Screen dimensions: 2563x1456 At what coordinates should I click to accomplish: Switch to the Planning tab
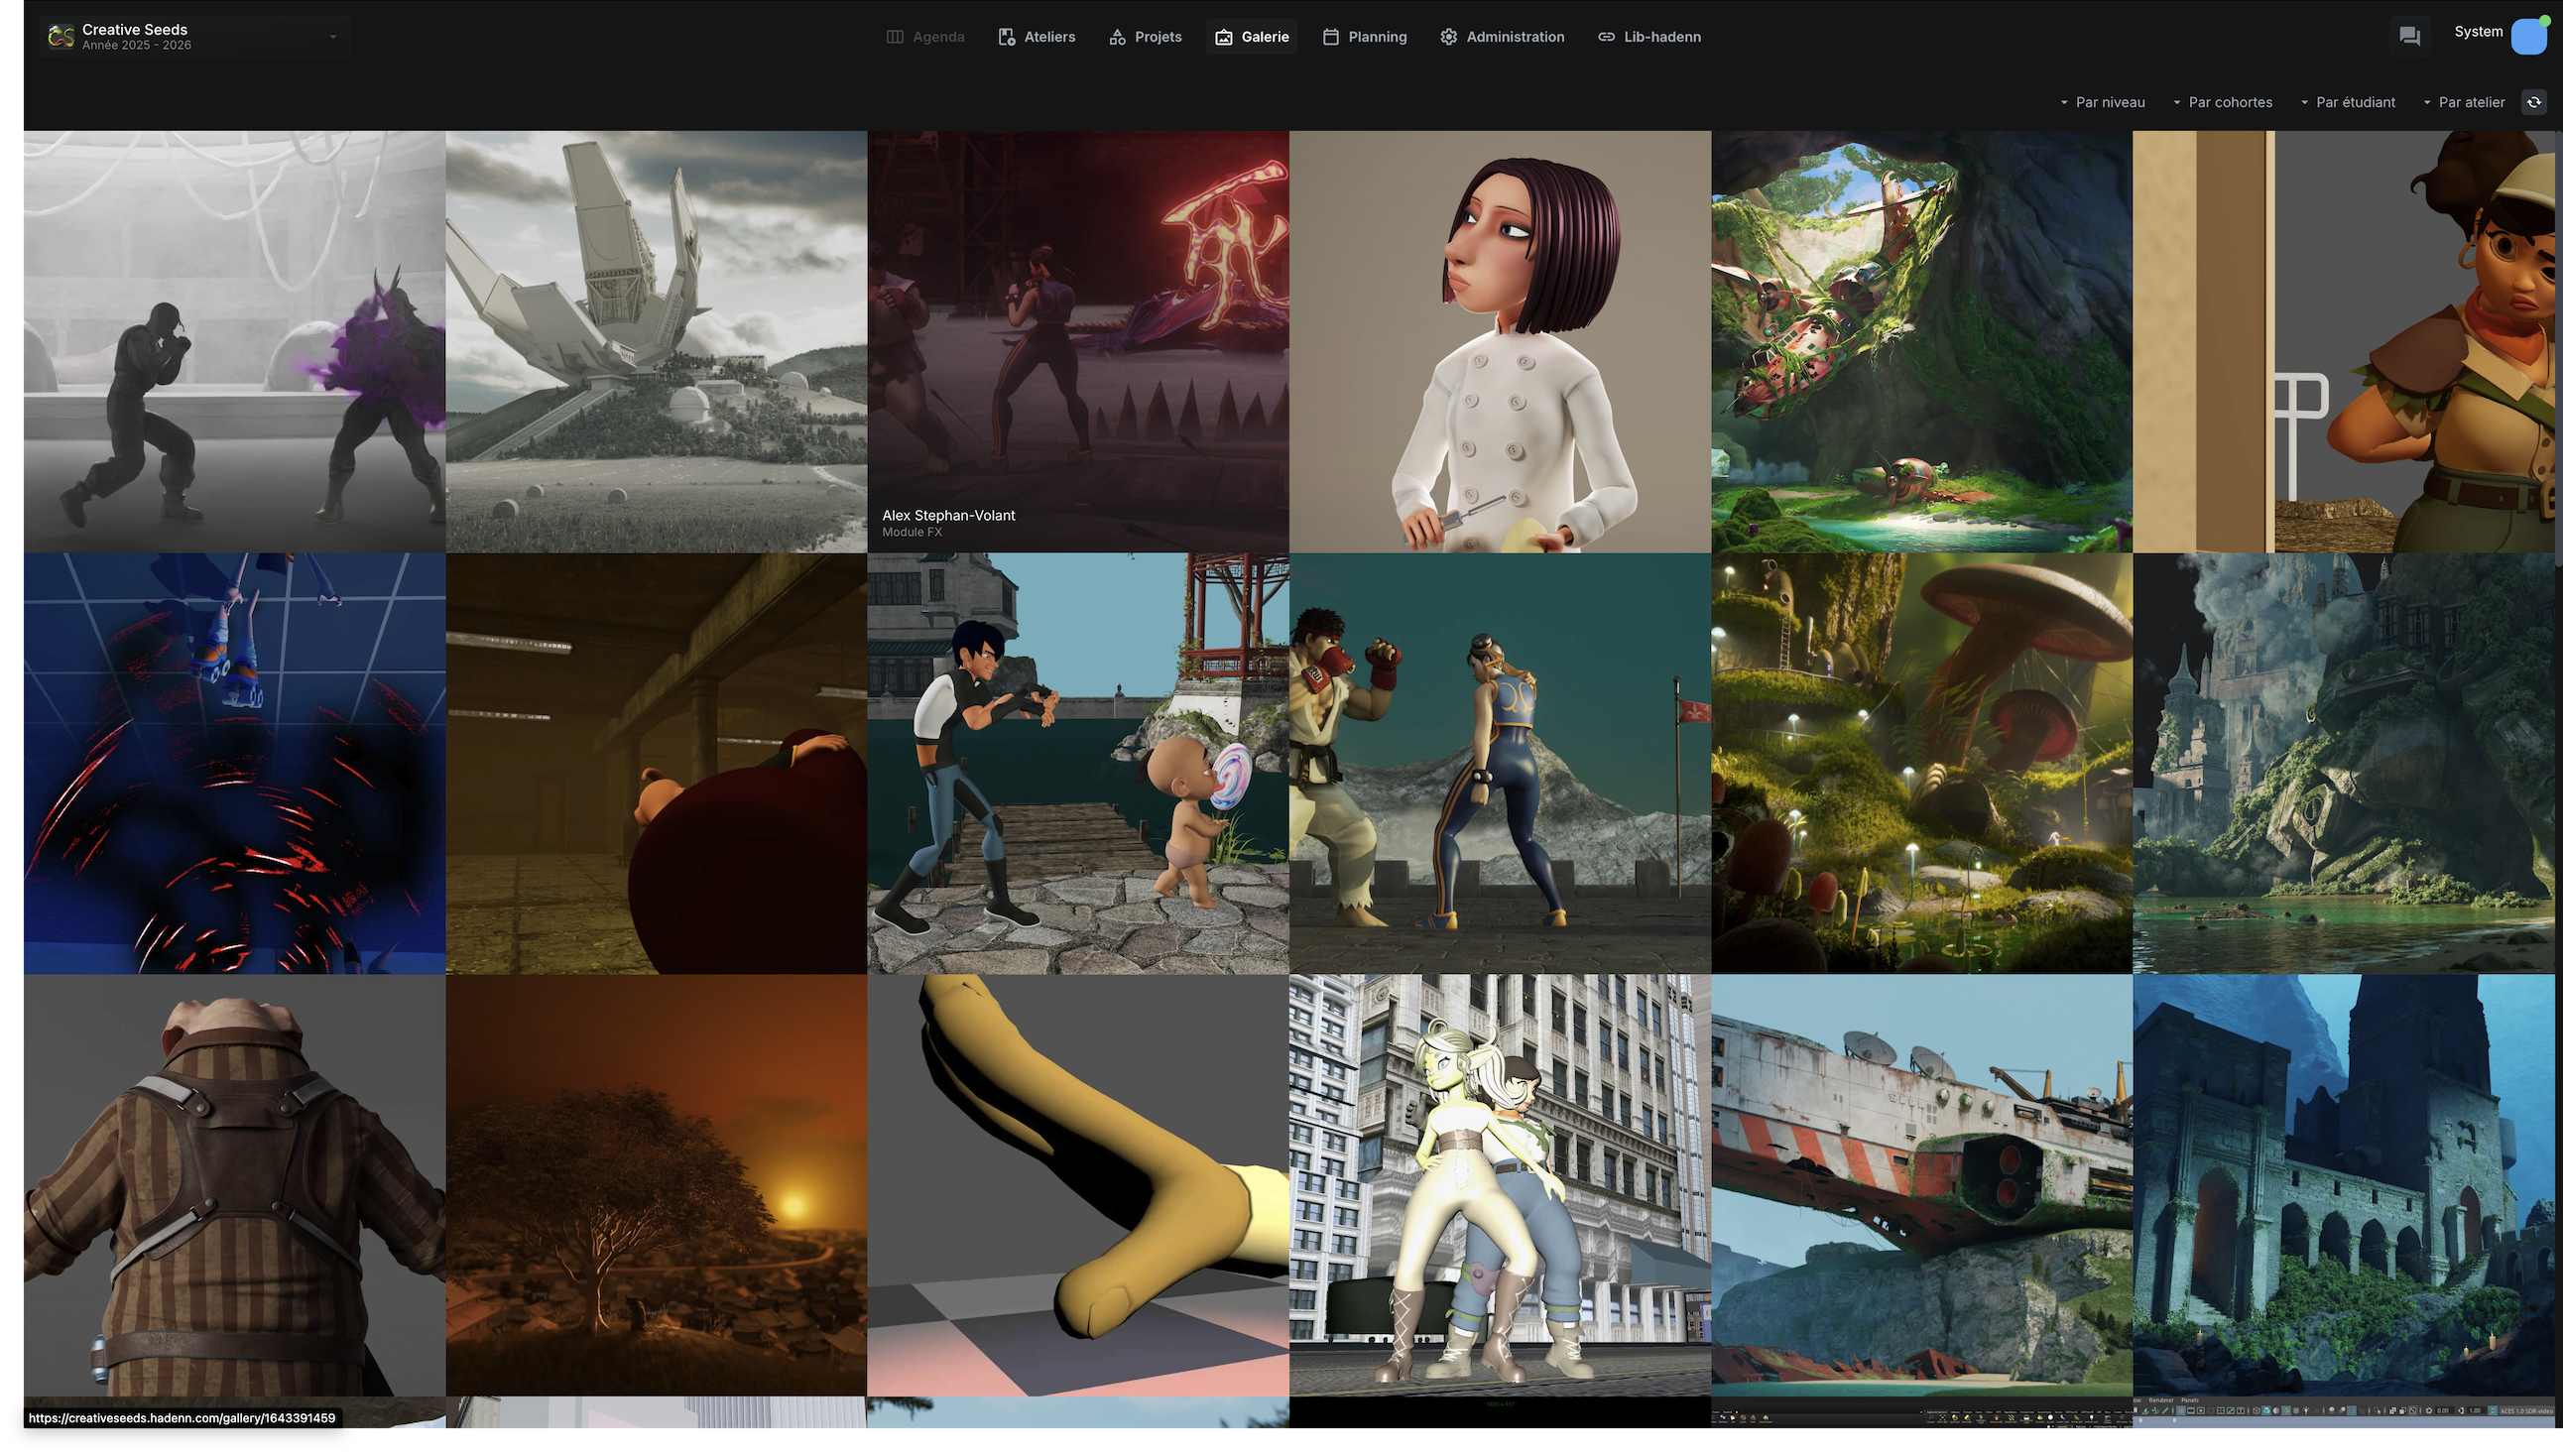coord(1364,37)
